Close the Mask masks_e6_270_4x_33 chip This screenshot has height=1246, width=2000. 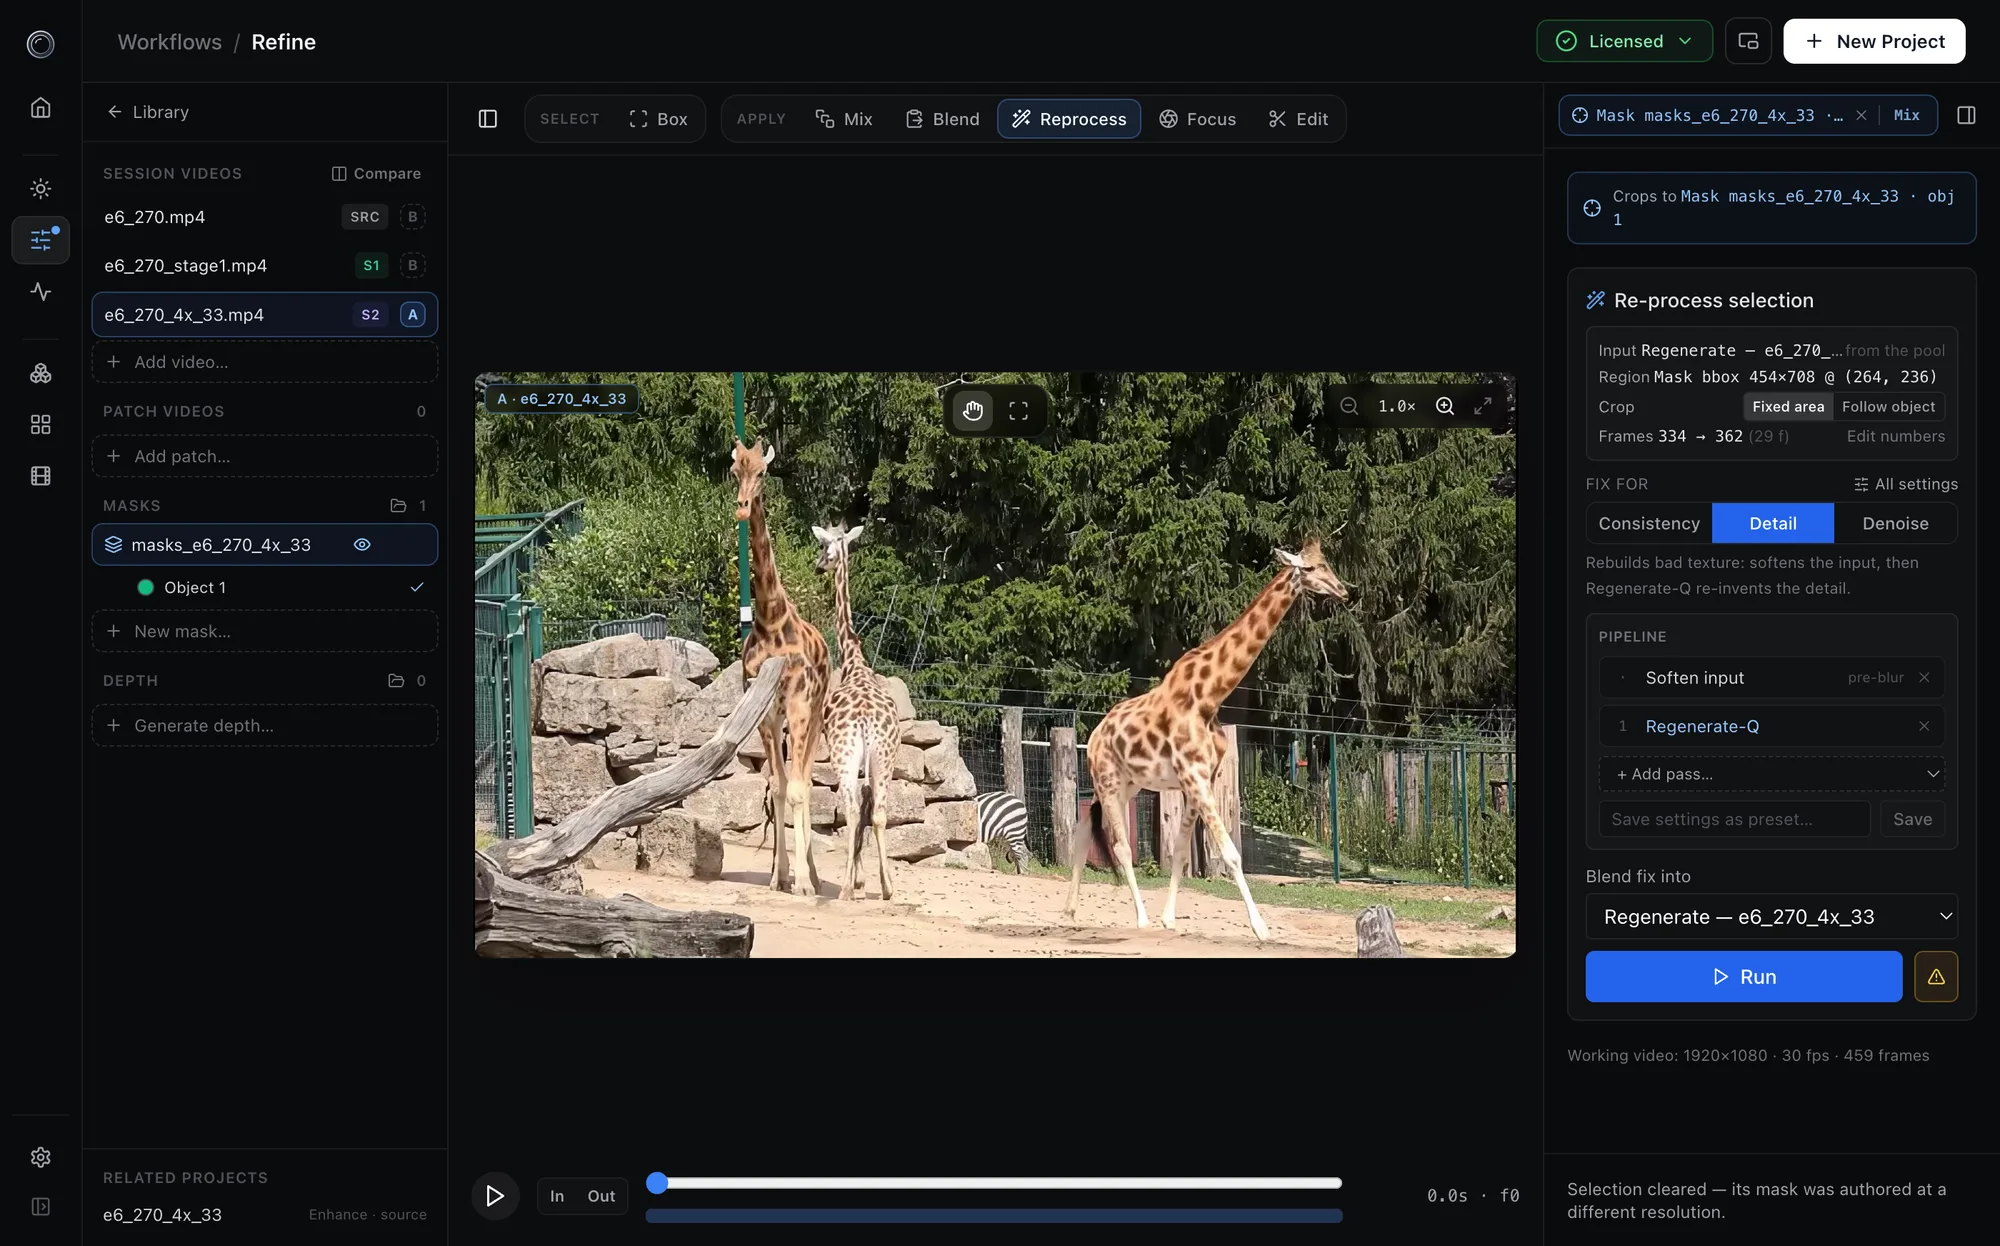pos(1861,115)
